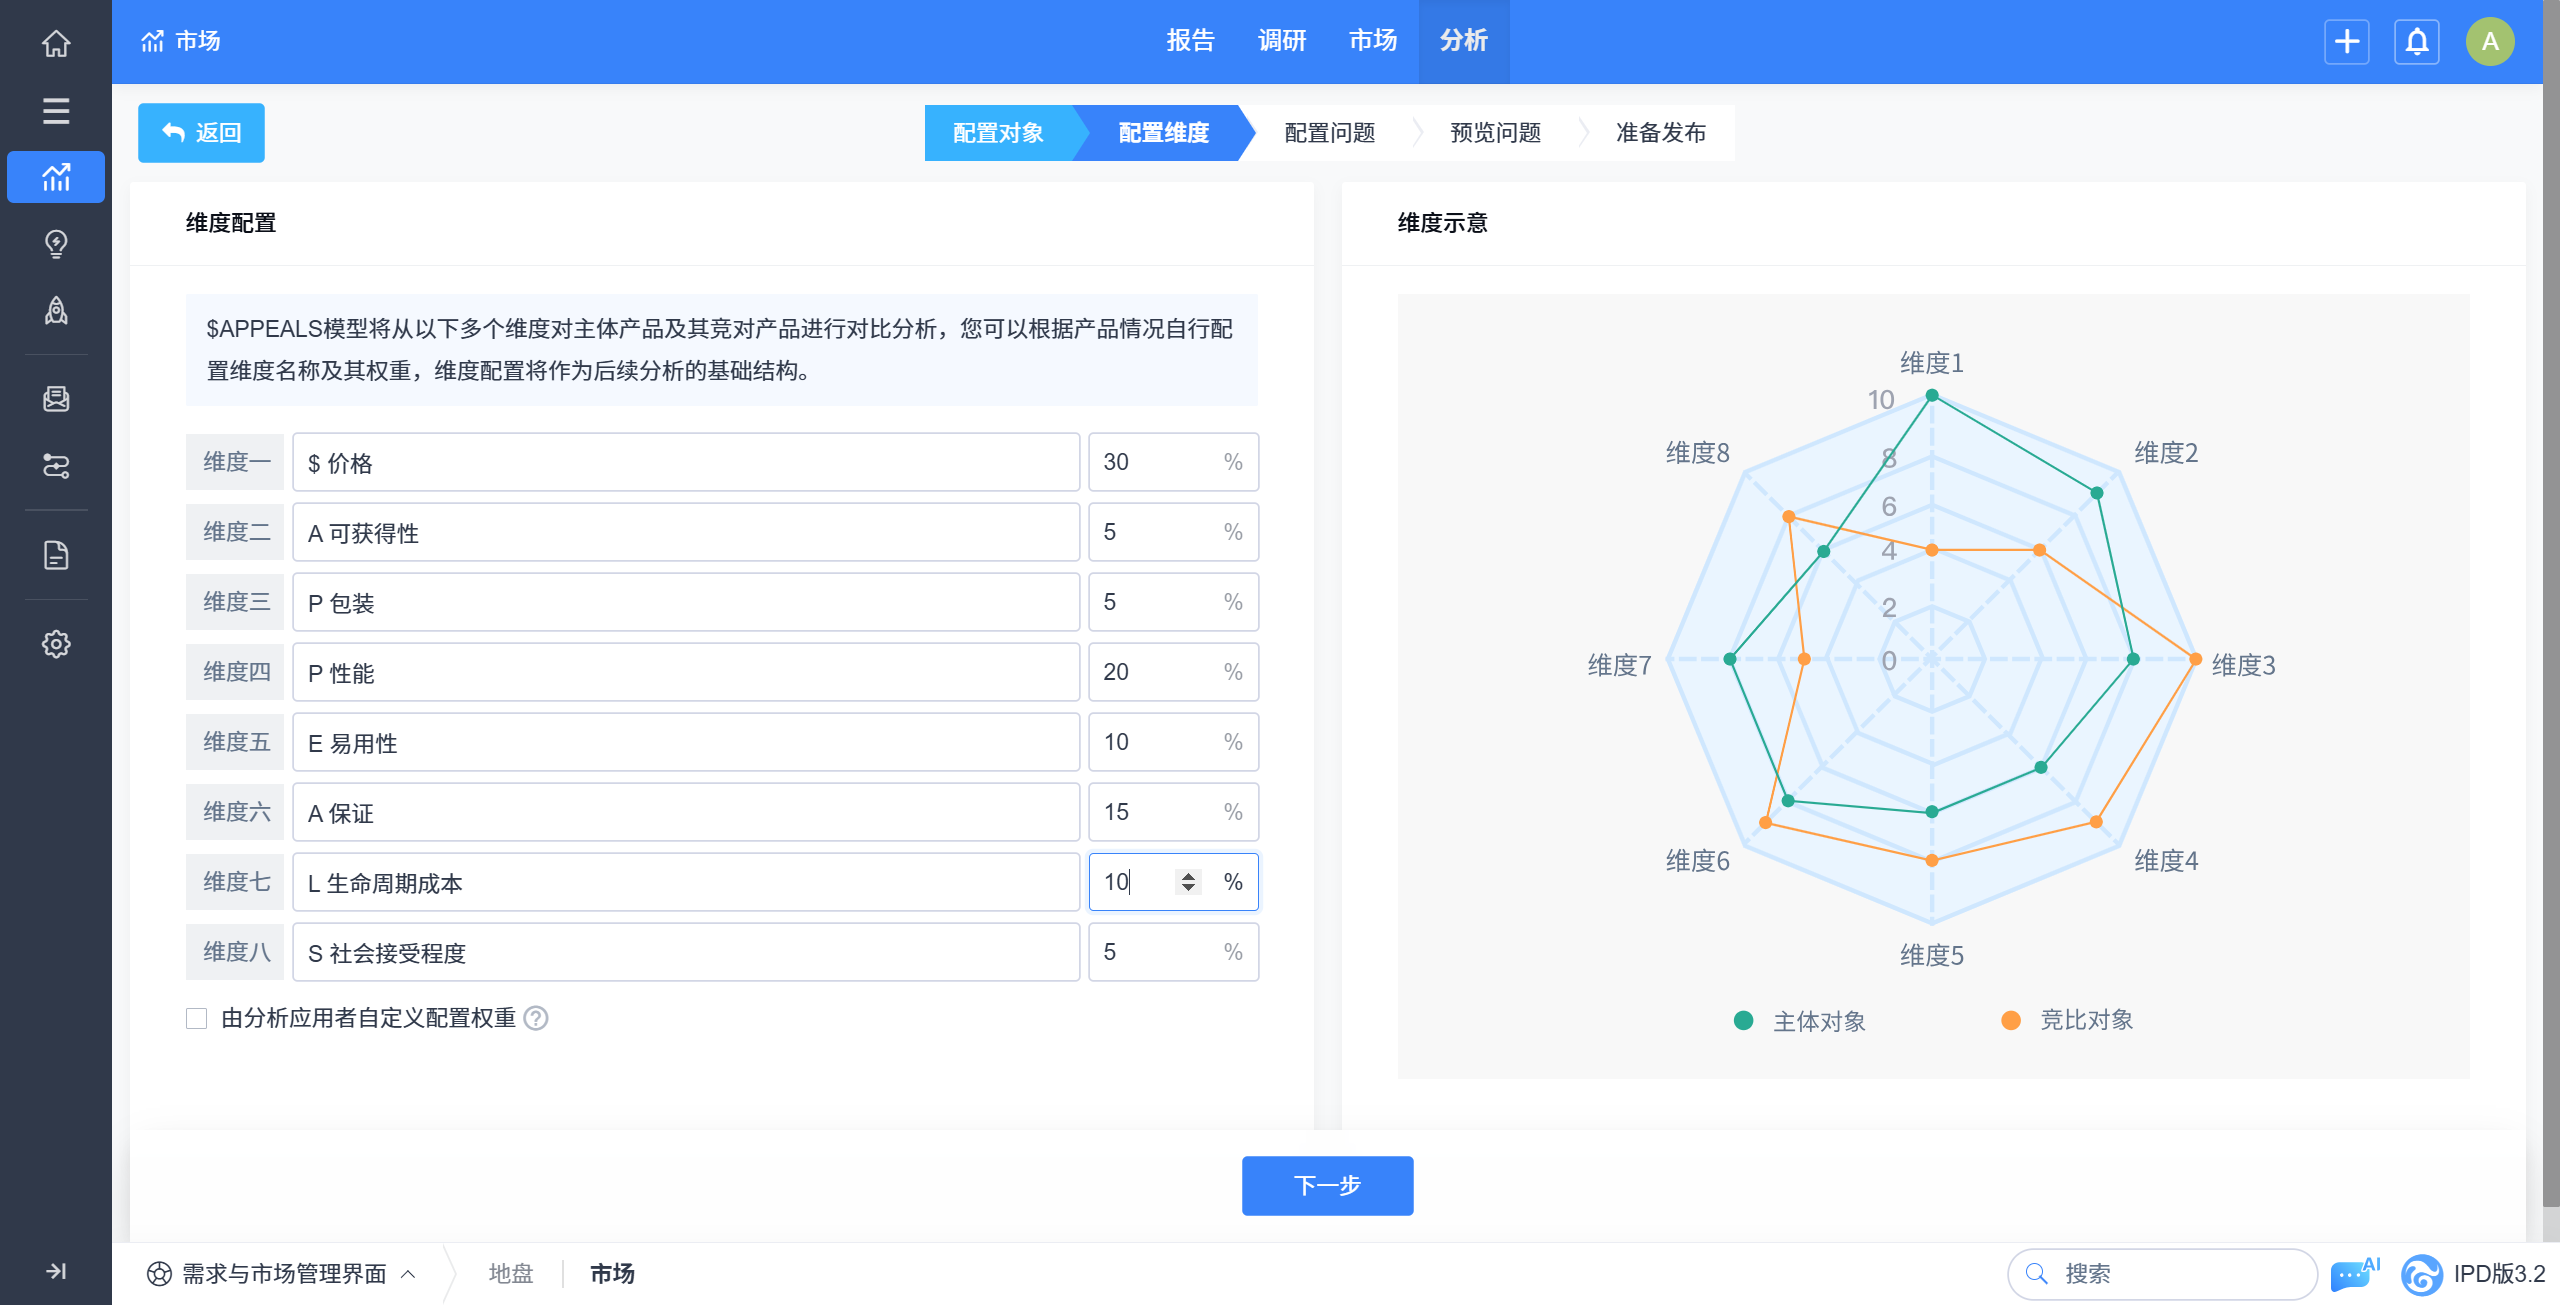Click the help question mark icon
The height and width of the screenshot is (1305, 2560).
536,1018
